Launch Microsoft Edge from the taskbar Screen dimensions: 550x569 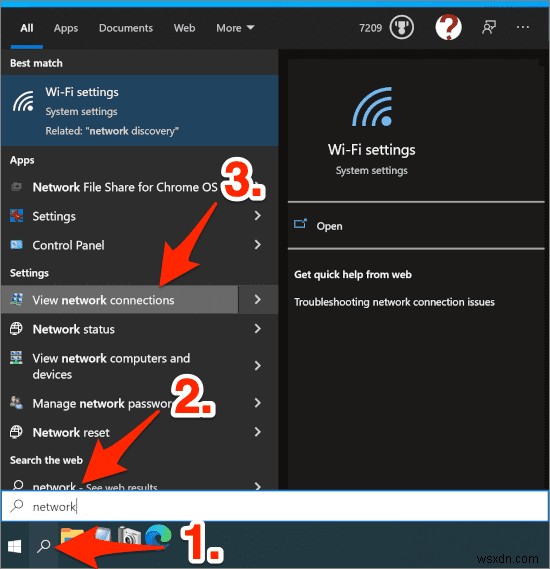click(x=158, y=536)
